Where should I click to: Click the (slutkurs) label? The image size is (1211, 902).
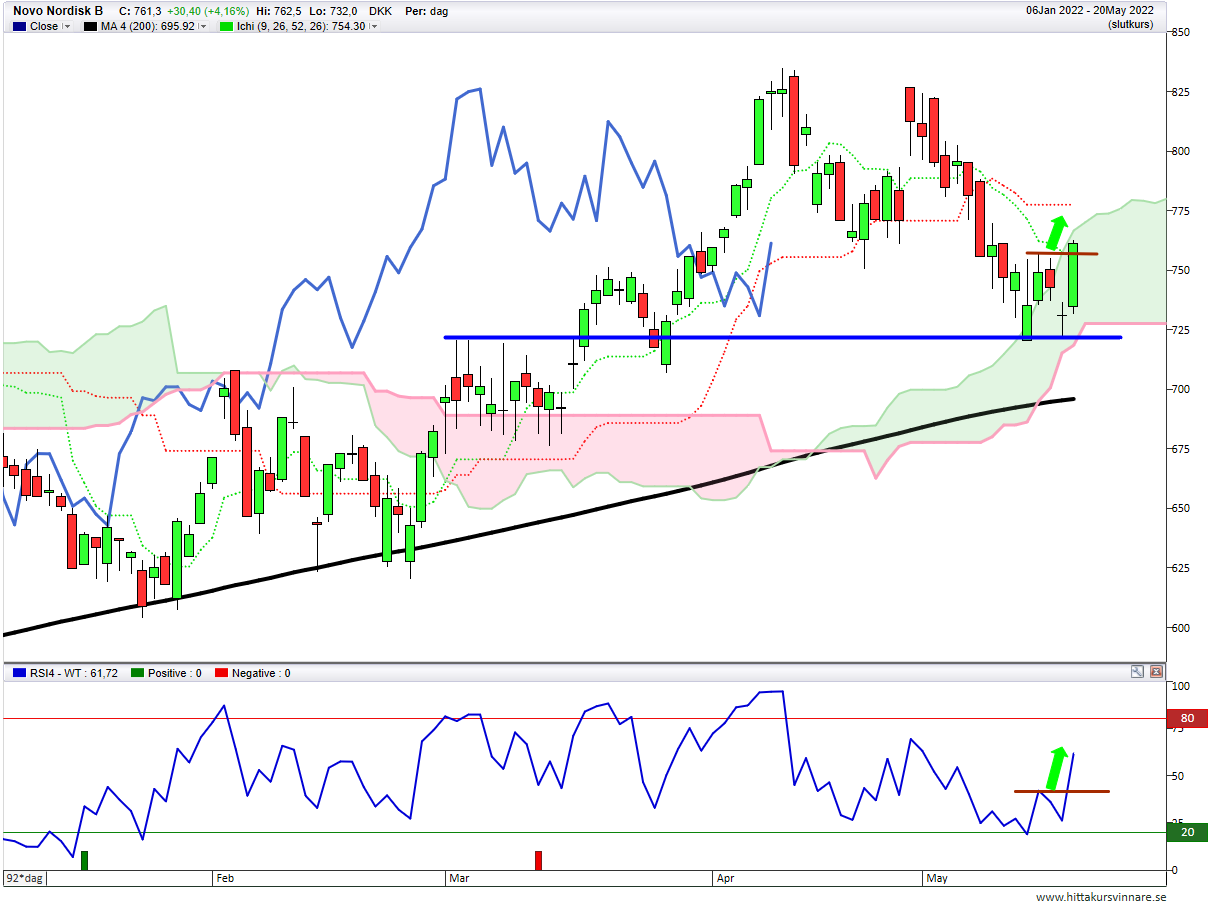click(x=1131, y=25)
